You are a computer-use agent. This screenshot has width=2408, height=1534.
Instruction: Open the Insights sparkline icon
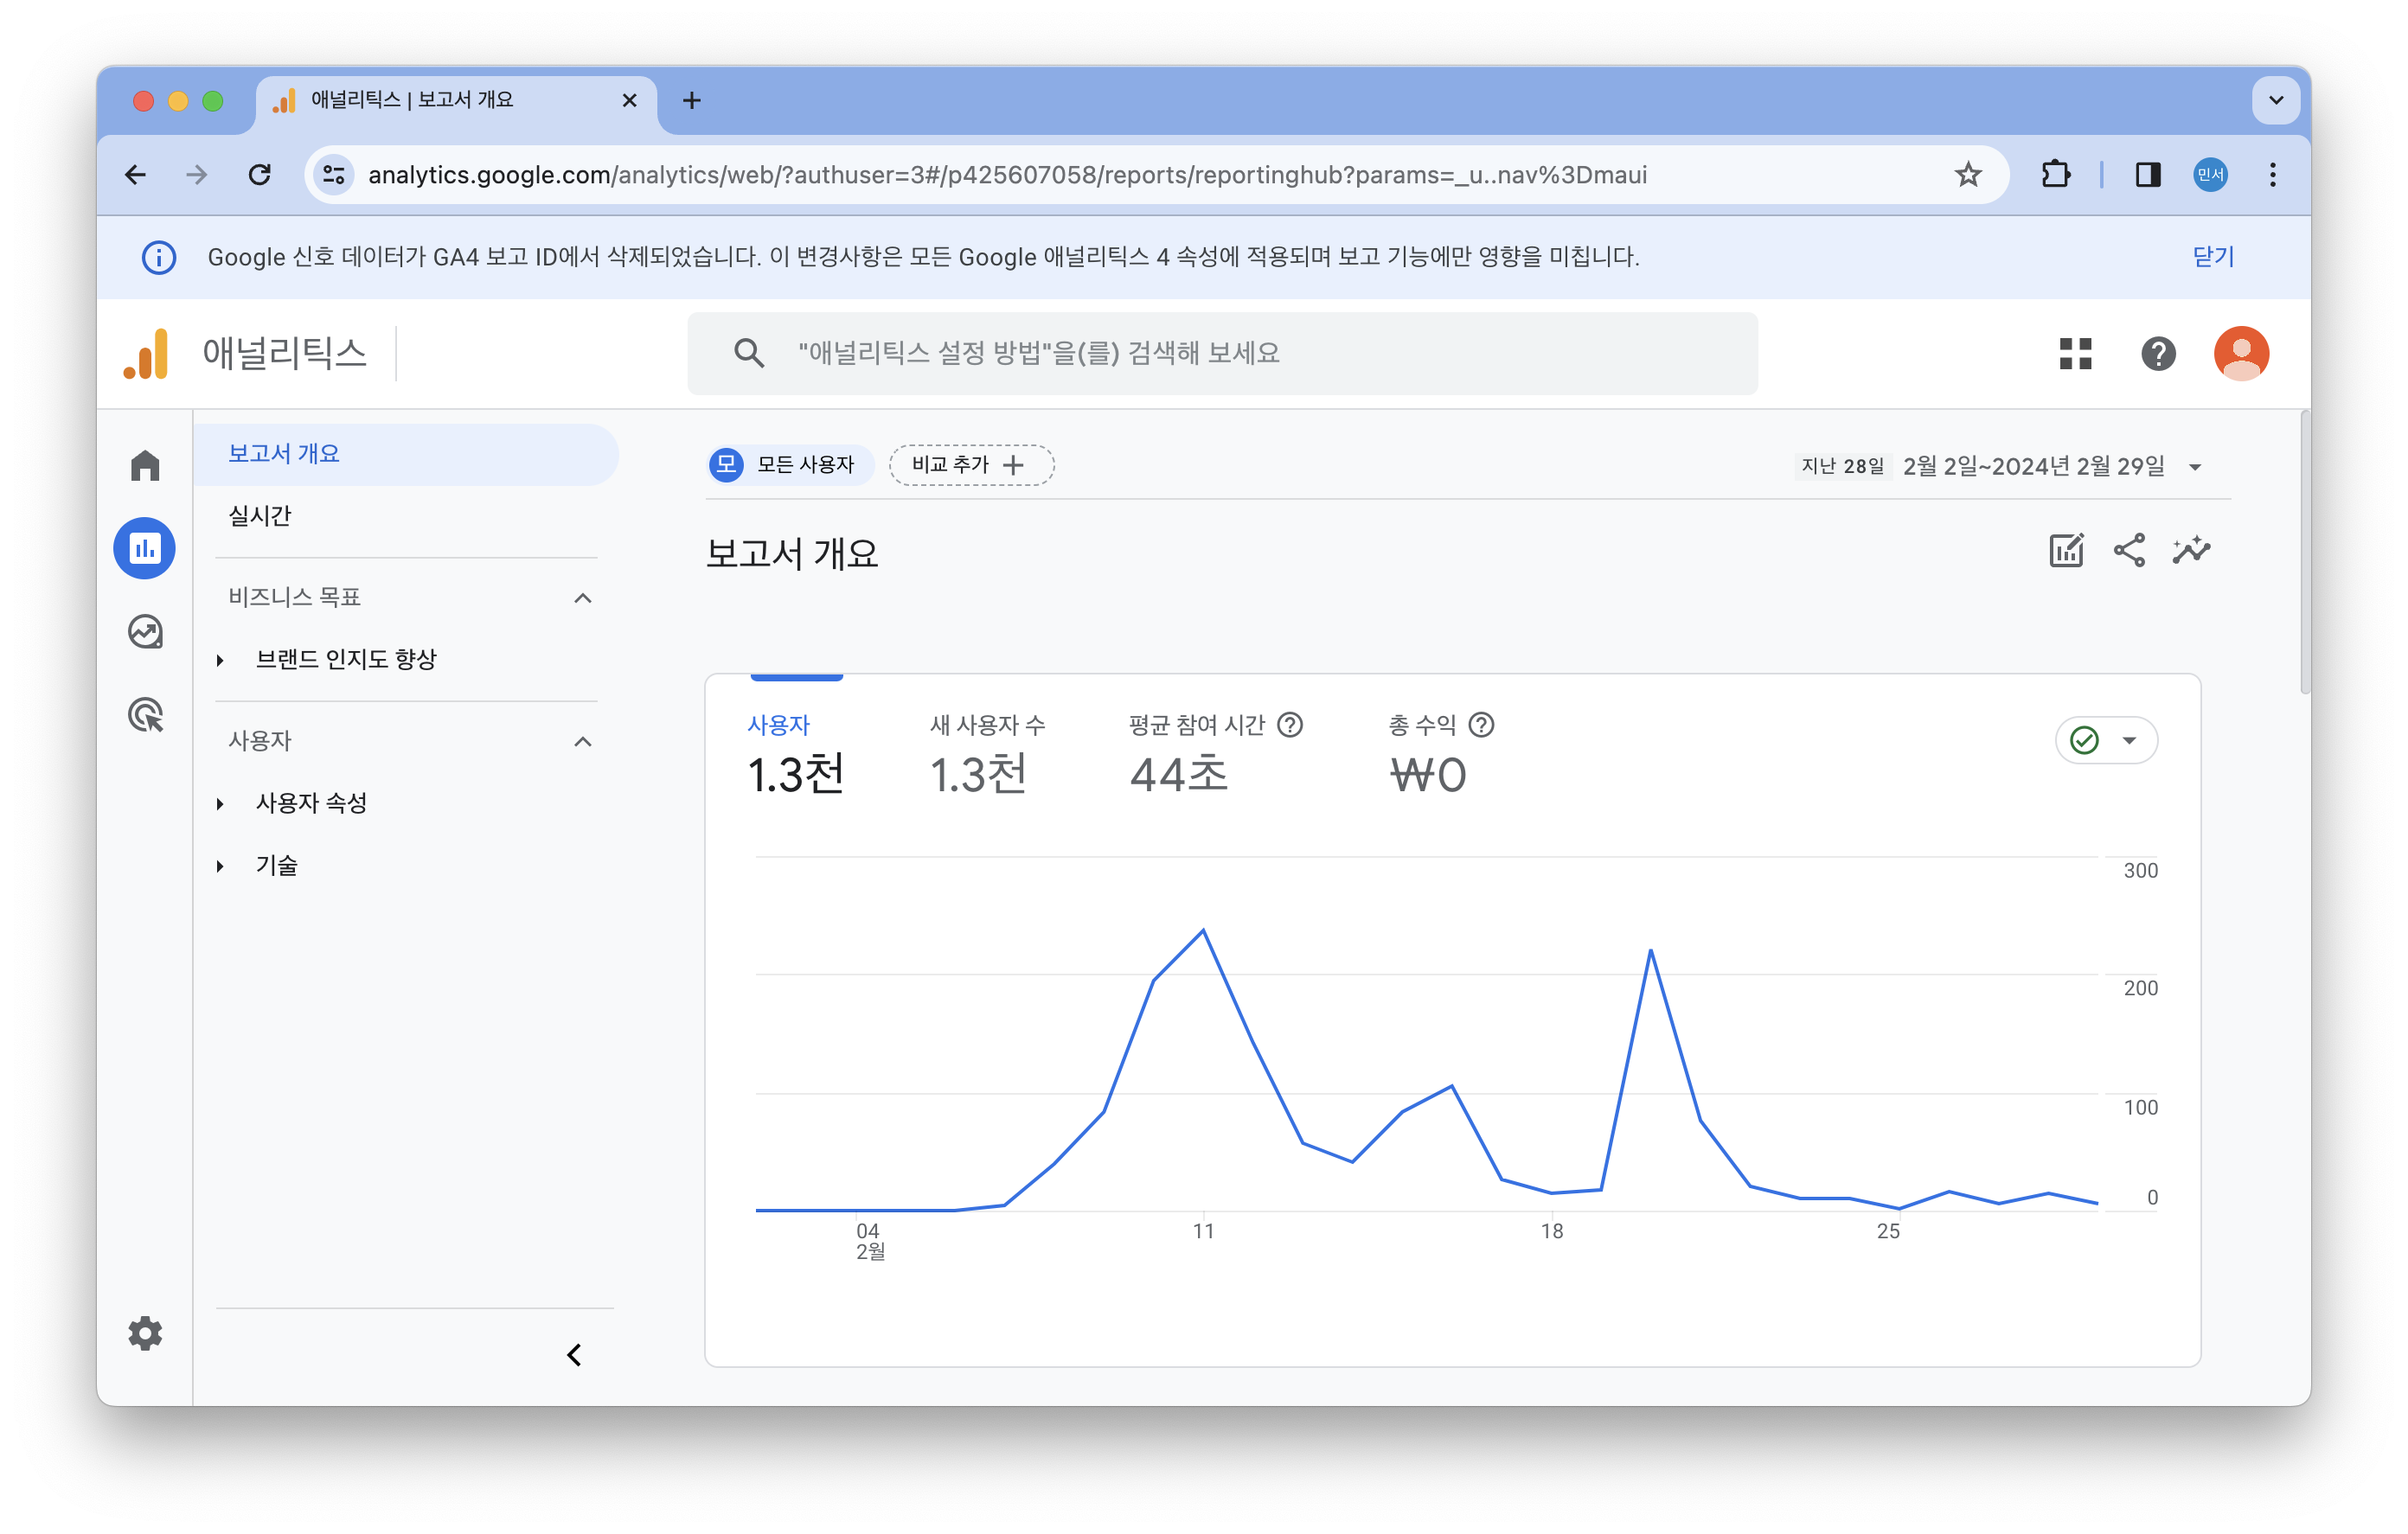2191,550
